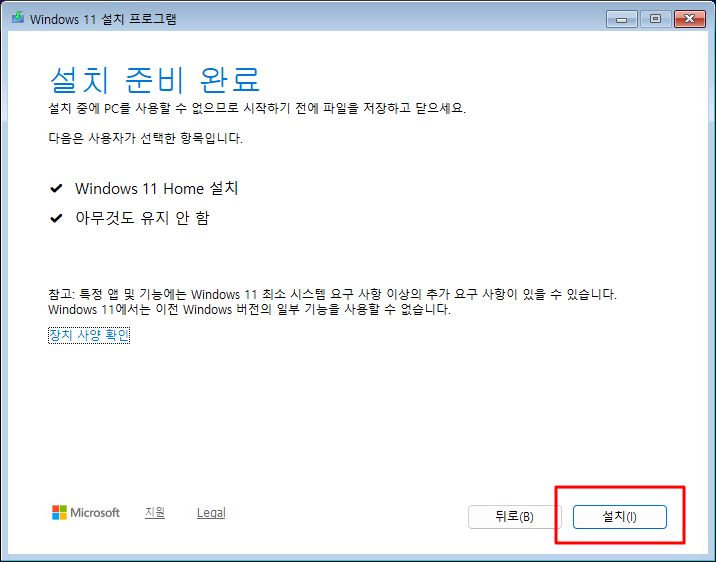Select the 'Windows 11 Home 설치' text
Image resolution: width=716 pixels, height=562 pixels.
point(157,188)
